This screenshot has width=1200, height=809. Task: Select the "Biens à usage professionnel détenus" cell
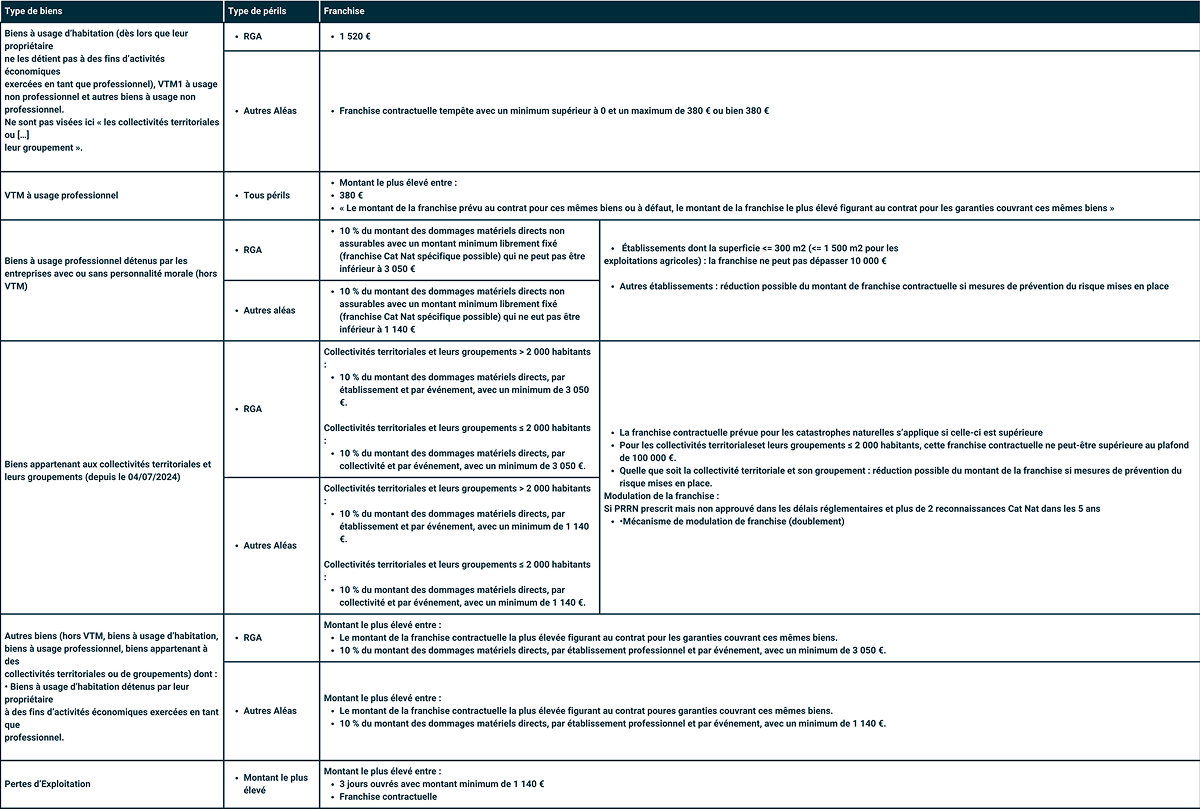pos(96,273)
